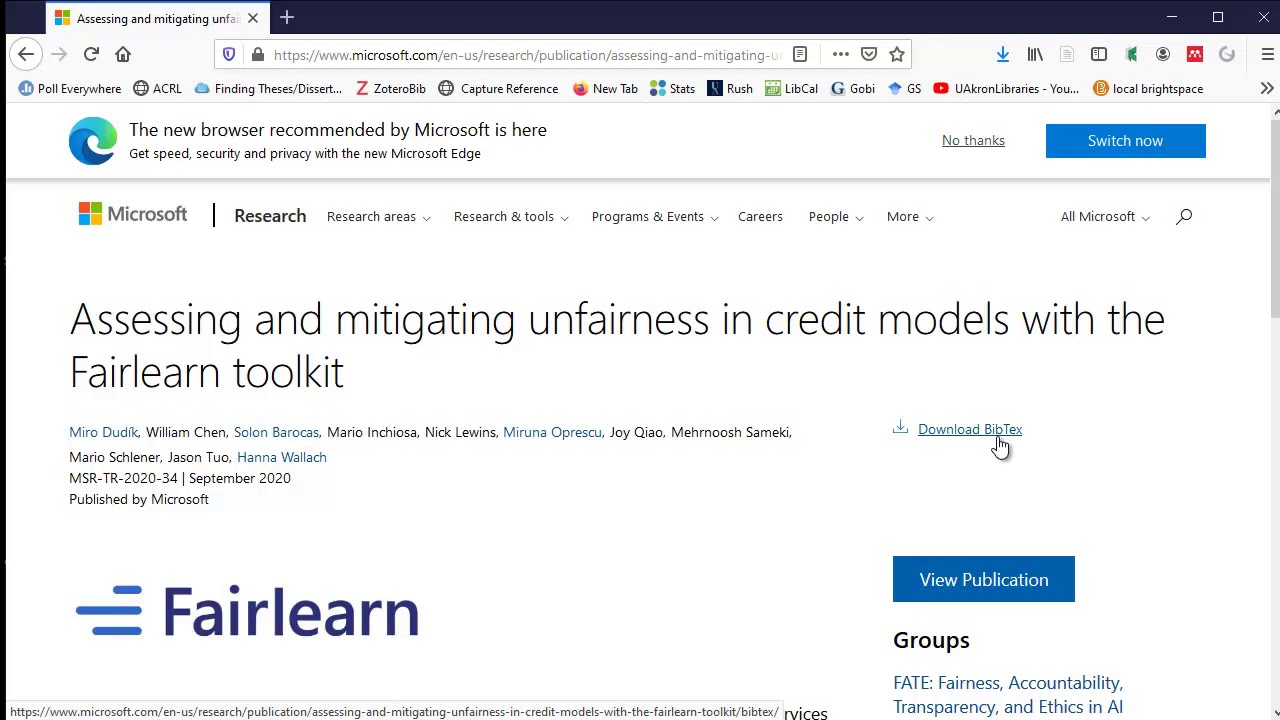
Task: Click the Fairlearn logo image
Action: (247, 611)
